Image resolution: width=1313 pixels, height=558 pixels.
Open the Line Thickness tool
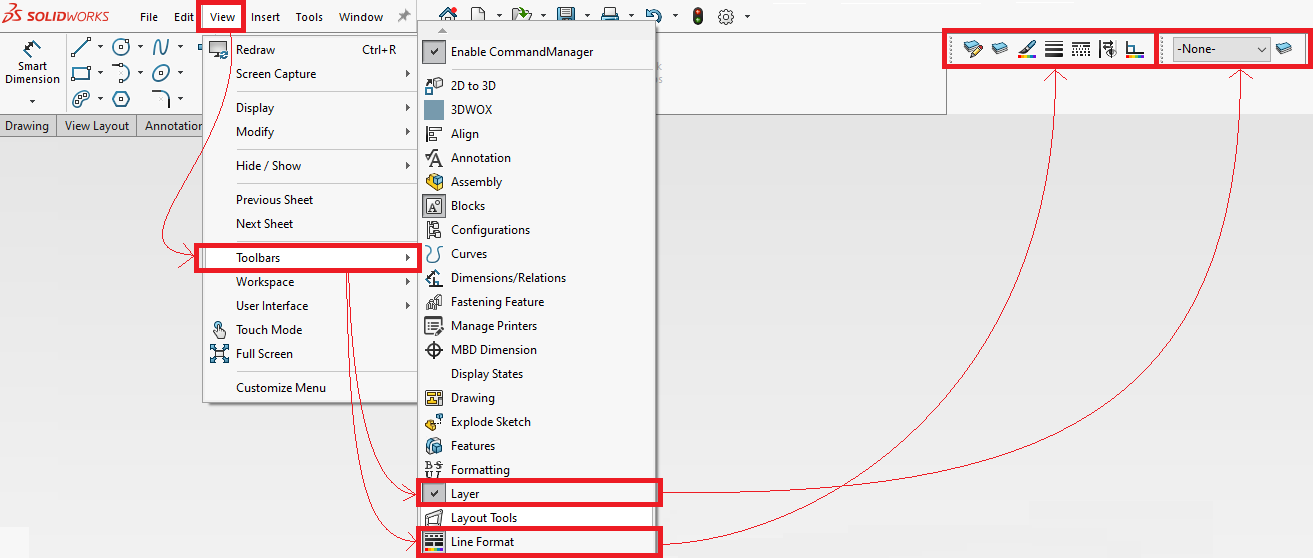click(1053, 49)
